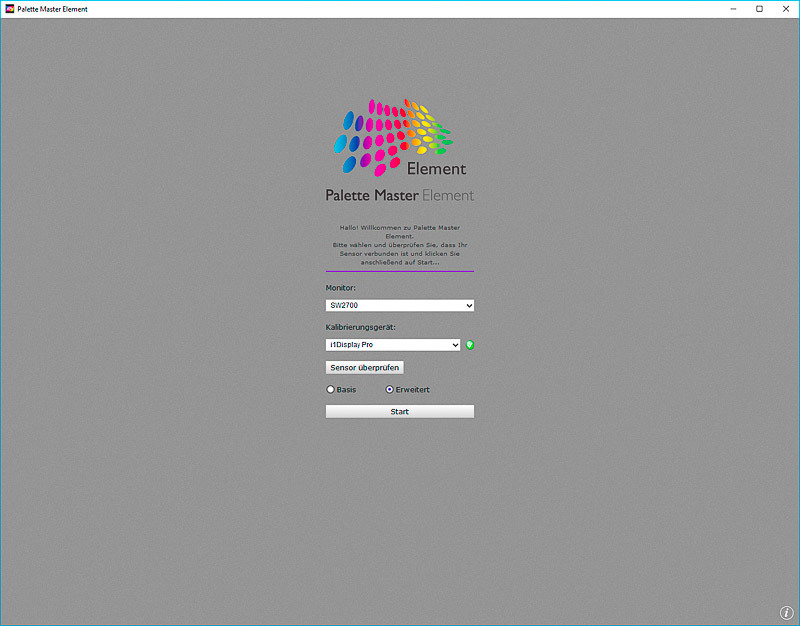Open the Kalibrierungsgerät dropdown showing i1Display Pro

[x=393, y=345]
